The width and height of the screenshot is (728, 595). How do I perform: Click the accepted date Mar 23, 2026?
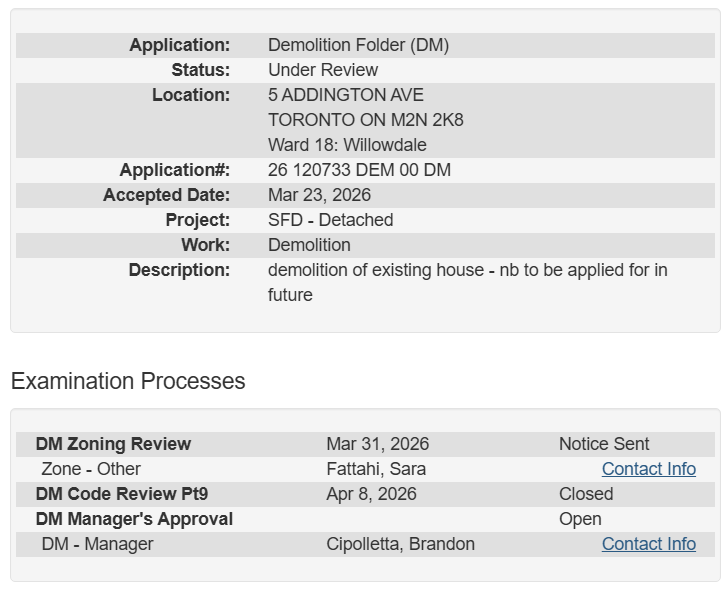coord(319,195)
